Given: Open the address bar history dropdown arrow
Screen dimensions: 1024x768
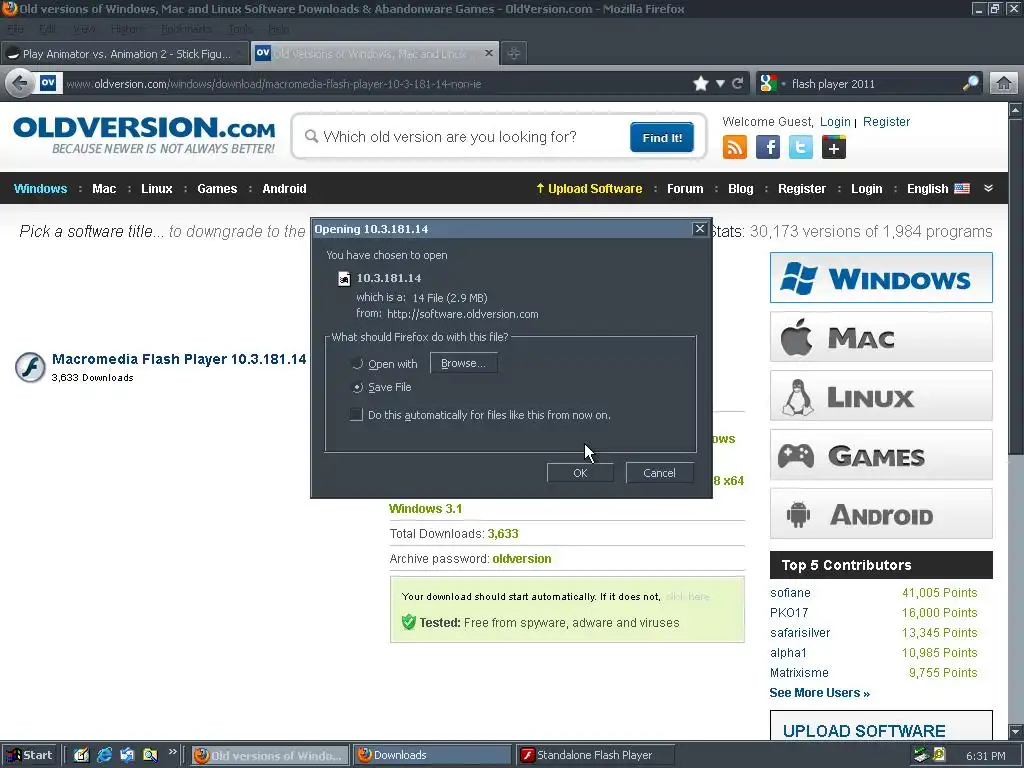Looking at the screenshot, I should pos(720,84).
